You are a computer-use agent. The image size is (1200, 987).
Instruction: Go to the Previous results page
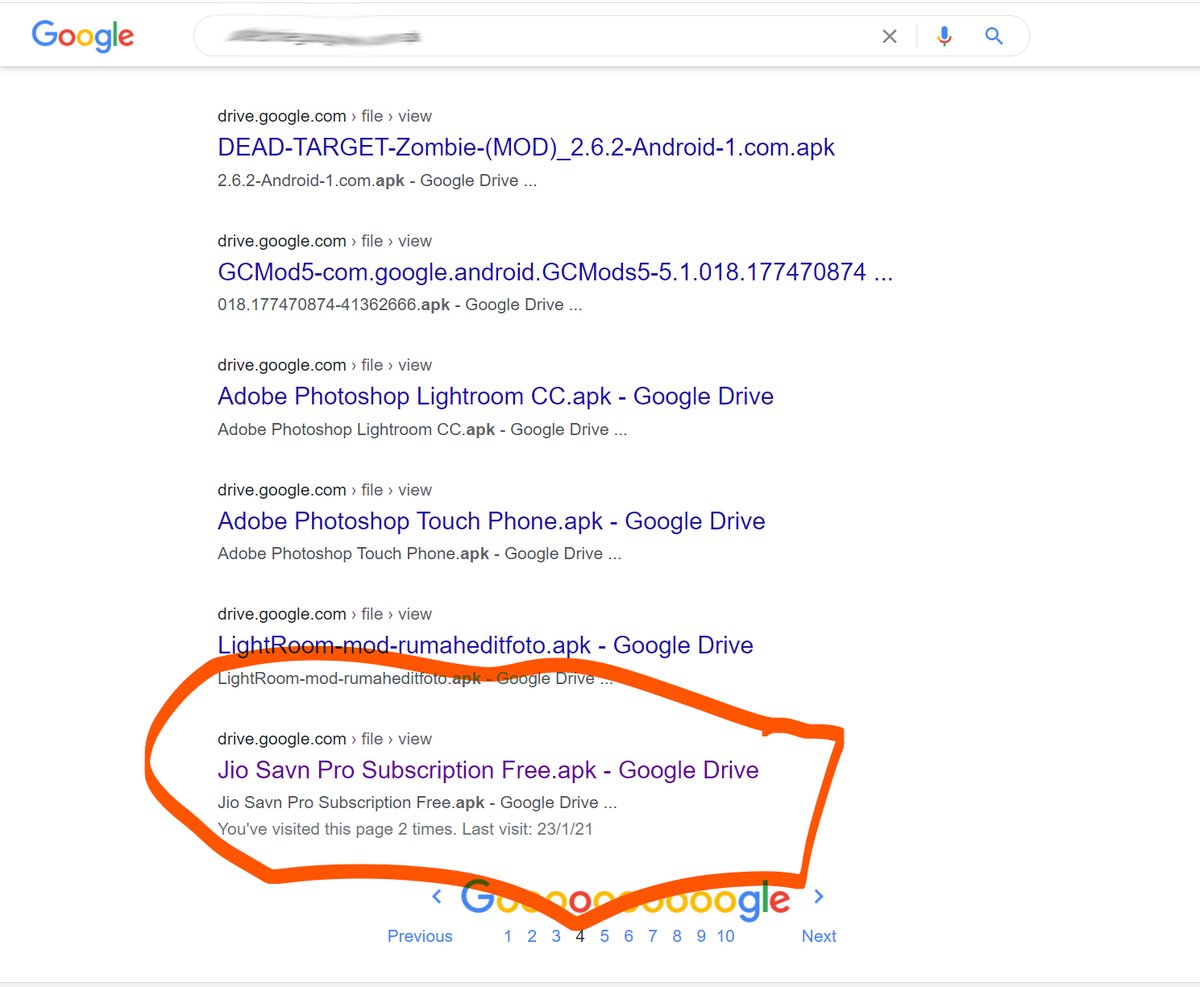420,936
